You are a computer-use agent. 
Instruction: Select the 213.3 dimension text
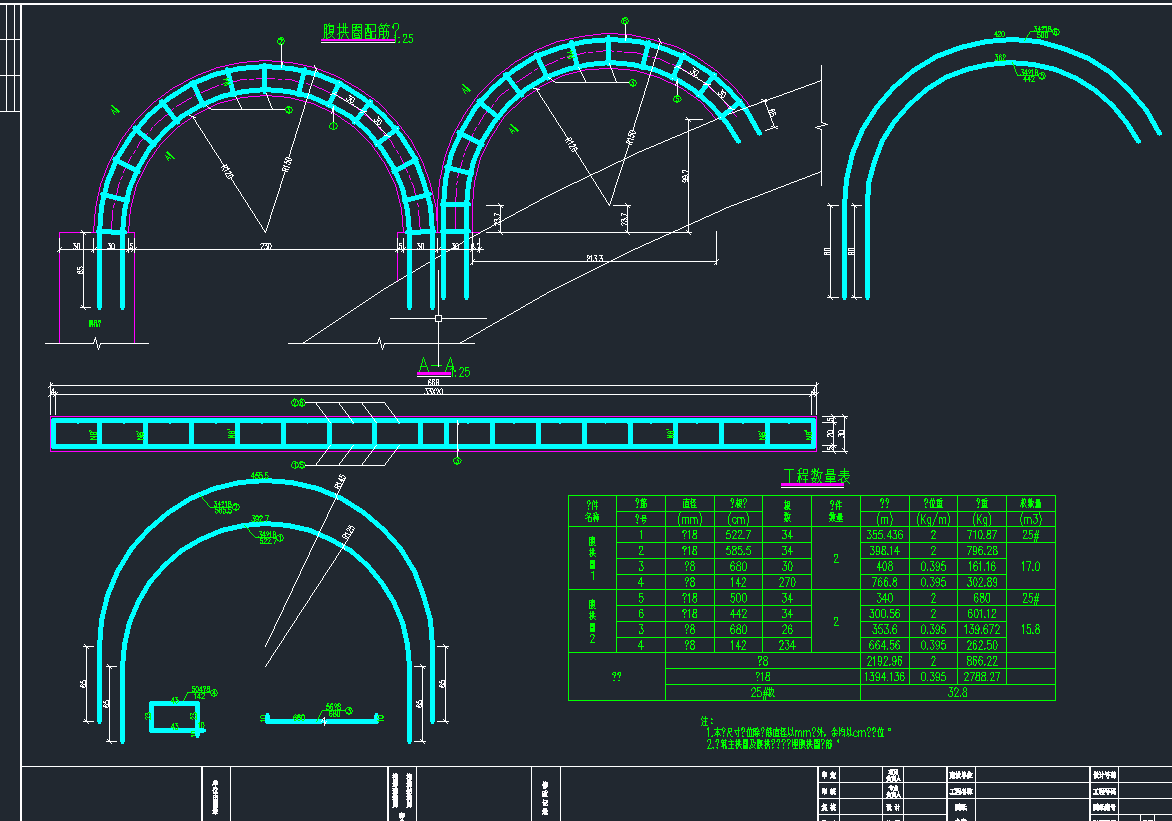coord(595,258)
